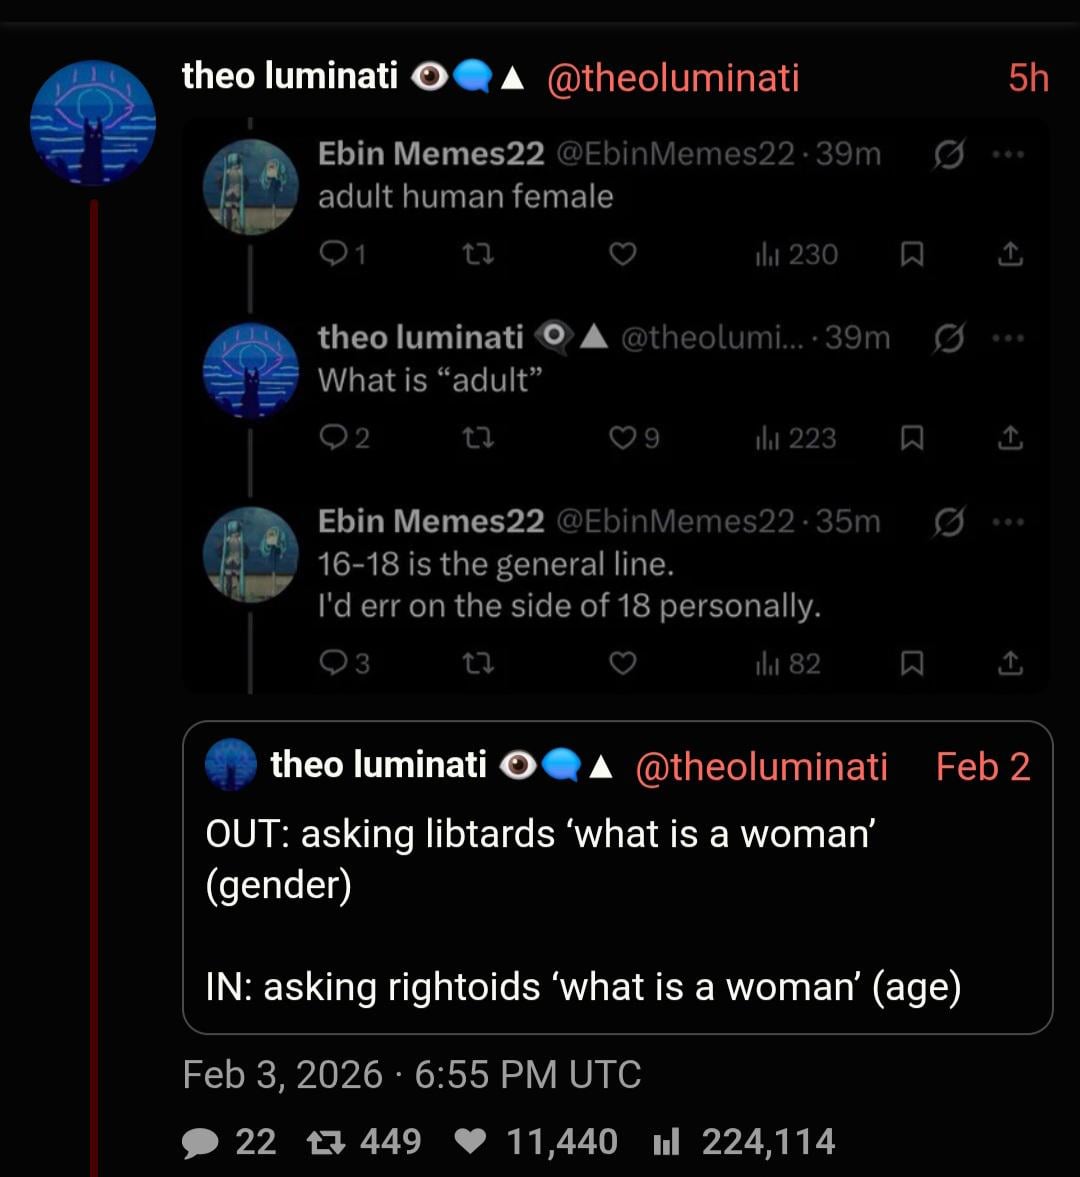Open three-dot menu on "What is adult" tweet
This screenshot has height=1177, width=1080.
coord(1008,338)
